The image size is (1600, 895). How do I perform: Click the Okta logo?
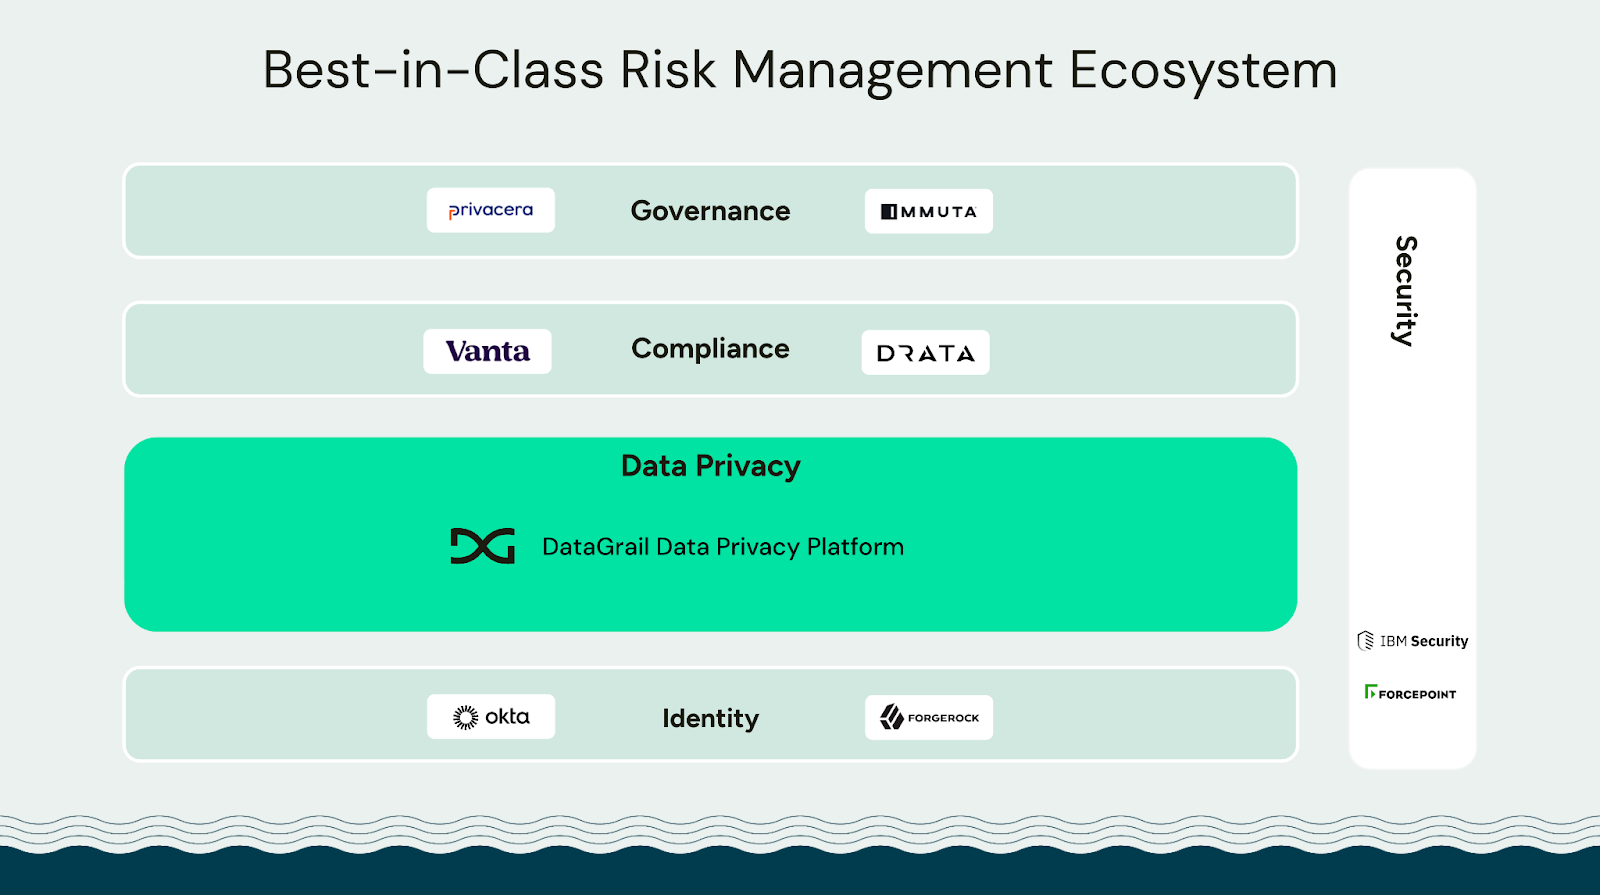[491, 717]
